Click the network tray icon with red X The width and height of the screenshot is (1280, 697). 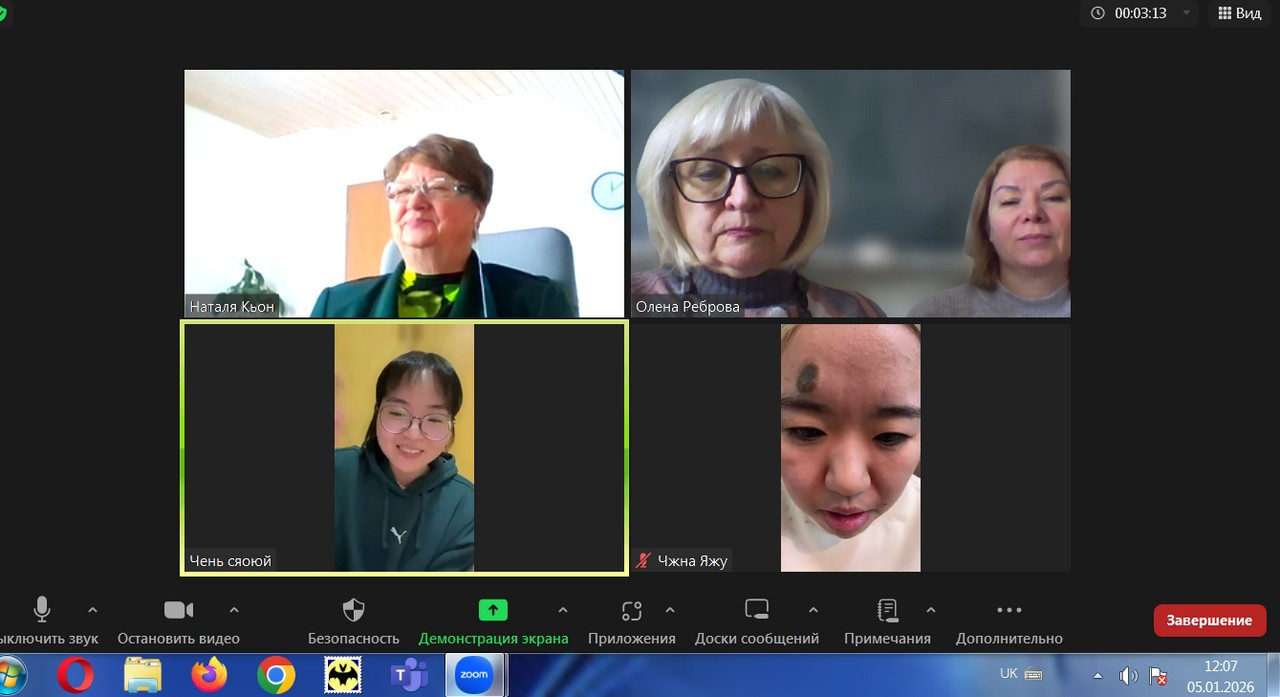pos(1158,676)
